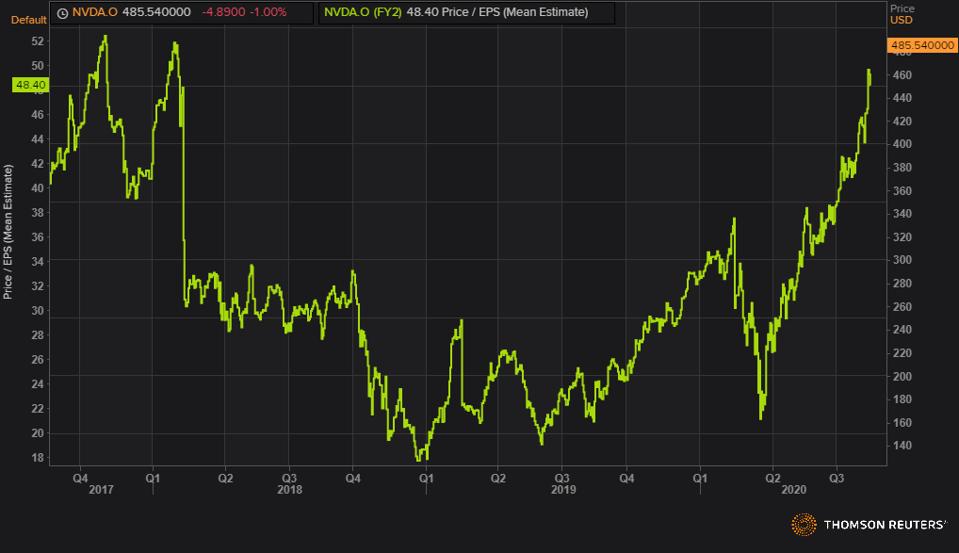Viewport: 959px width, 553px height.
Task: Click the 2017 year label on time axis
Action: 101,490
